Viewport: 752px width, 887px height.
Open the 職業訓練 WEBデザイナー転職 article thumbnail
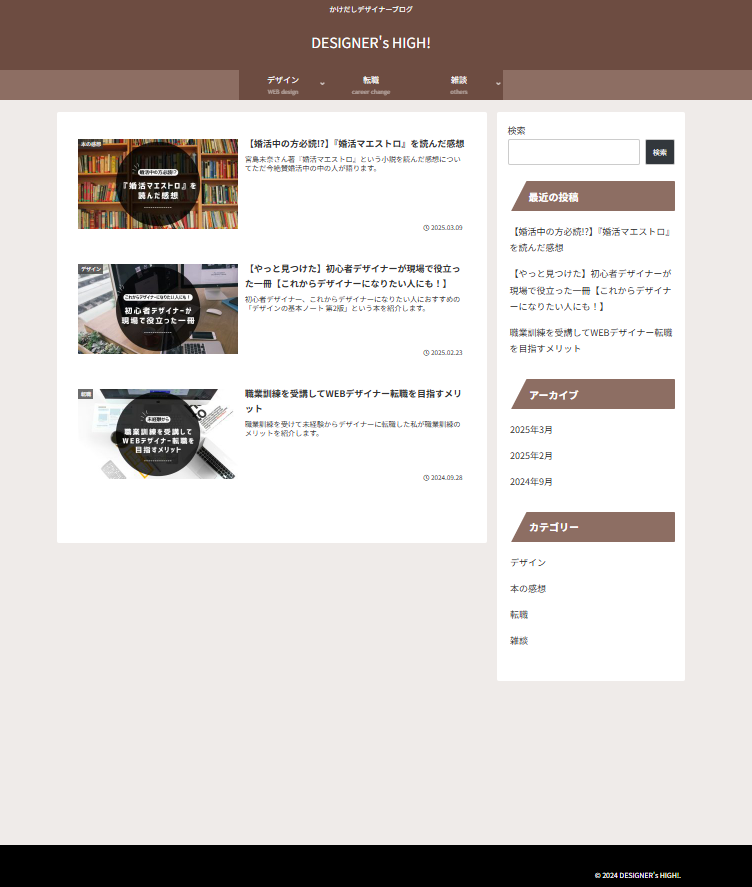tap(158, 434)
